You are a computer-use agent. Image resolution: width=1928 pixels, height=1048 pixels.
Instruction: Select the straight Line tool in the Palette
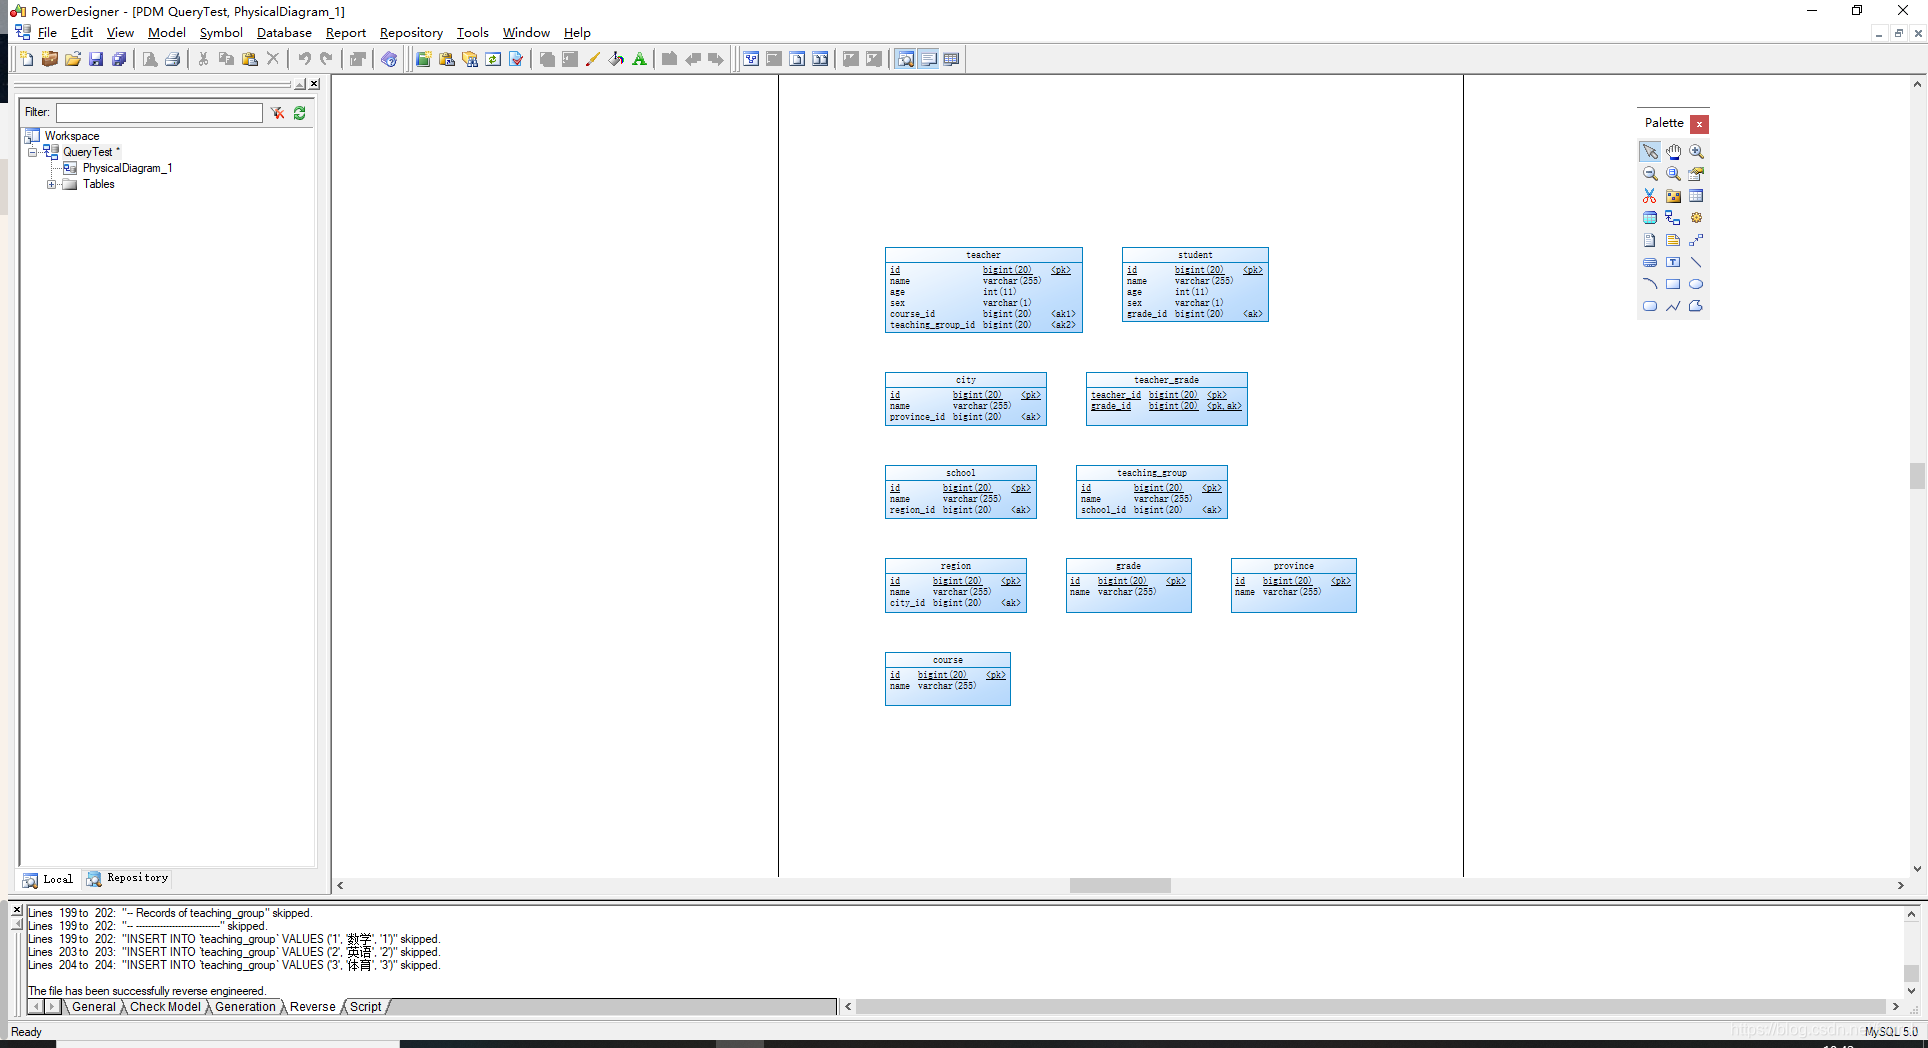coord(1696,262)
